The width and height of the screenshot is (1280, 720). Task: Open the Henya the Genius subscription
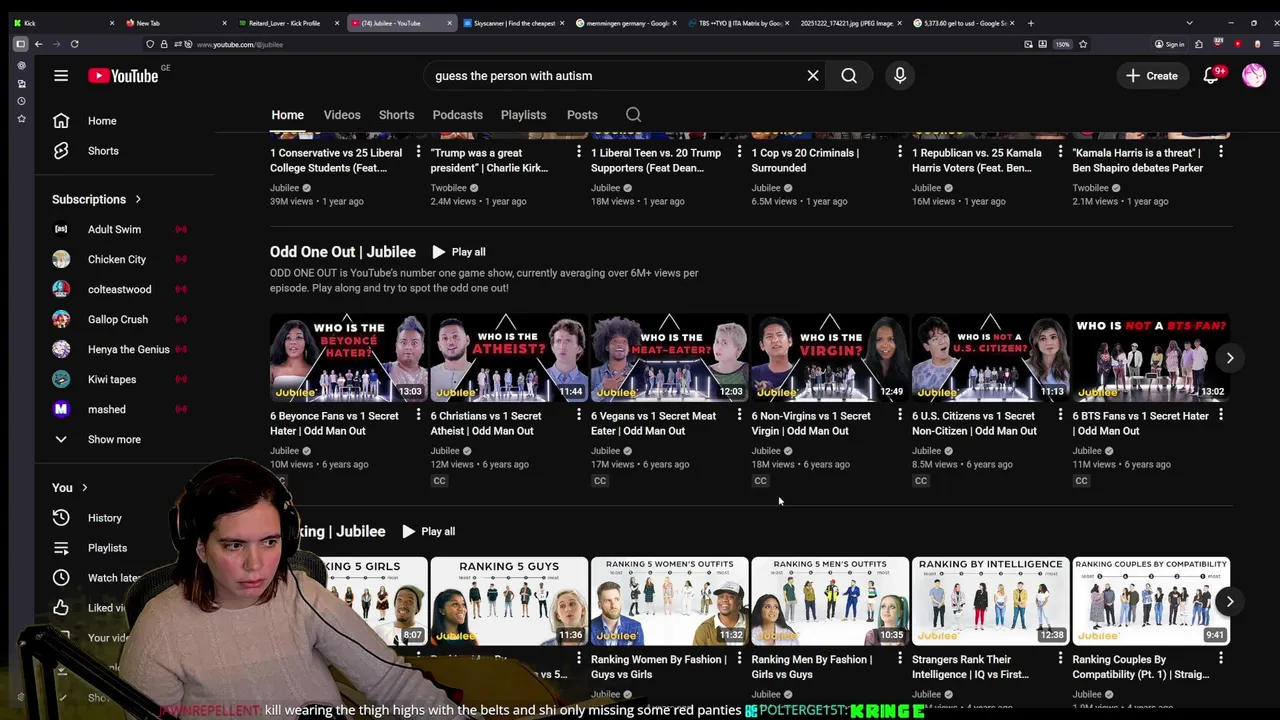tap(128, 349)
